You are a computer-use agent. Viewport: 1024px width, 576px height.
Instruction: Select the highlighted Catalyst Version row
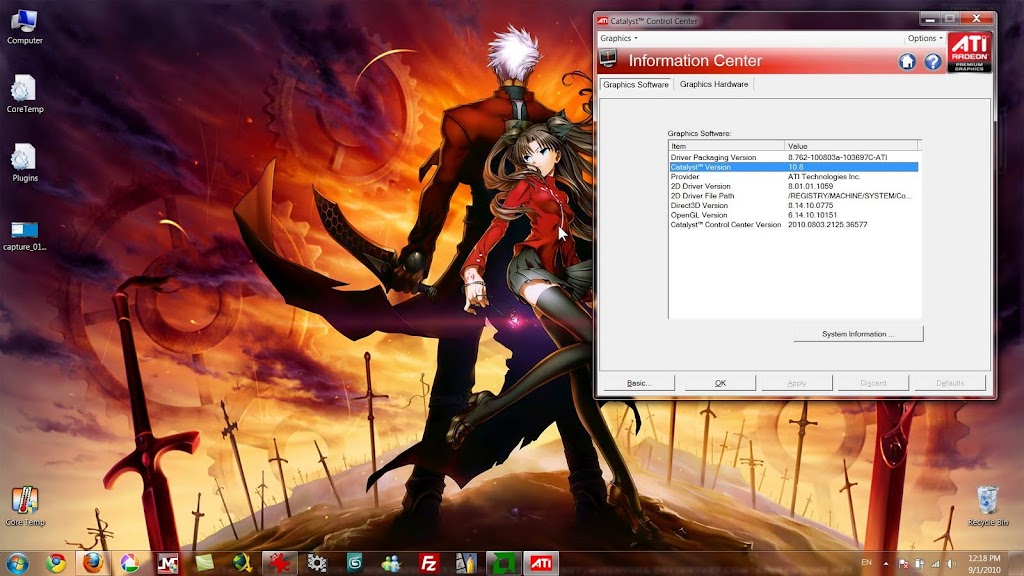pos(793,167)
